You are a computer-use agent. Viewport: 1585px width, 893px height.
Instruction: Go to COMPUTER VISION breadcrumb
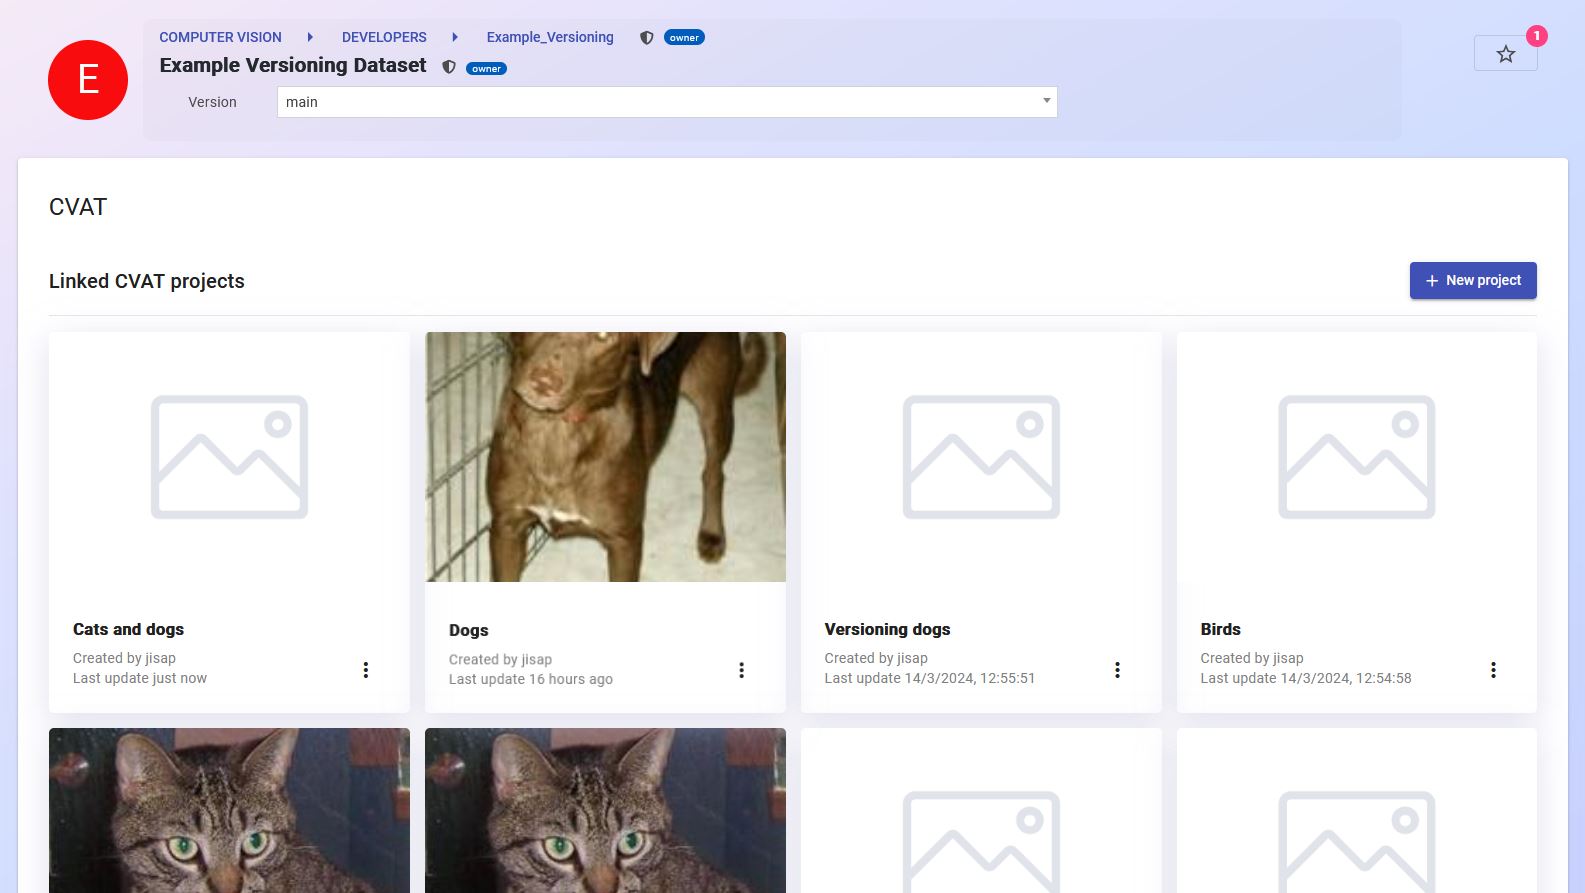(x=220, y=37)
